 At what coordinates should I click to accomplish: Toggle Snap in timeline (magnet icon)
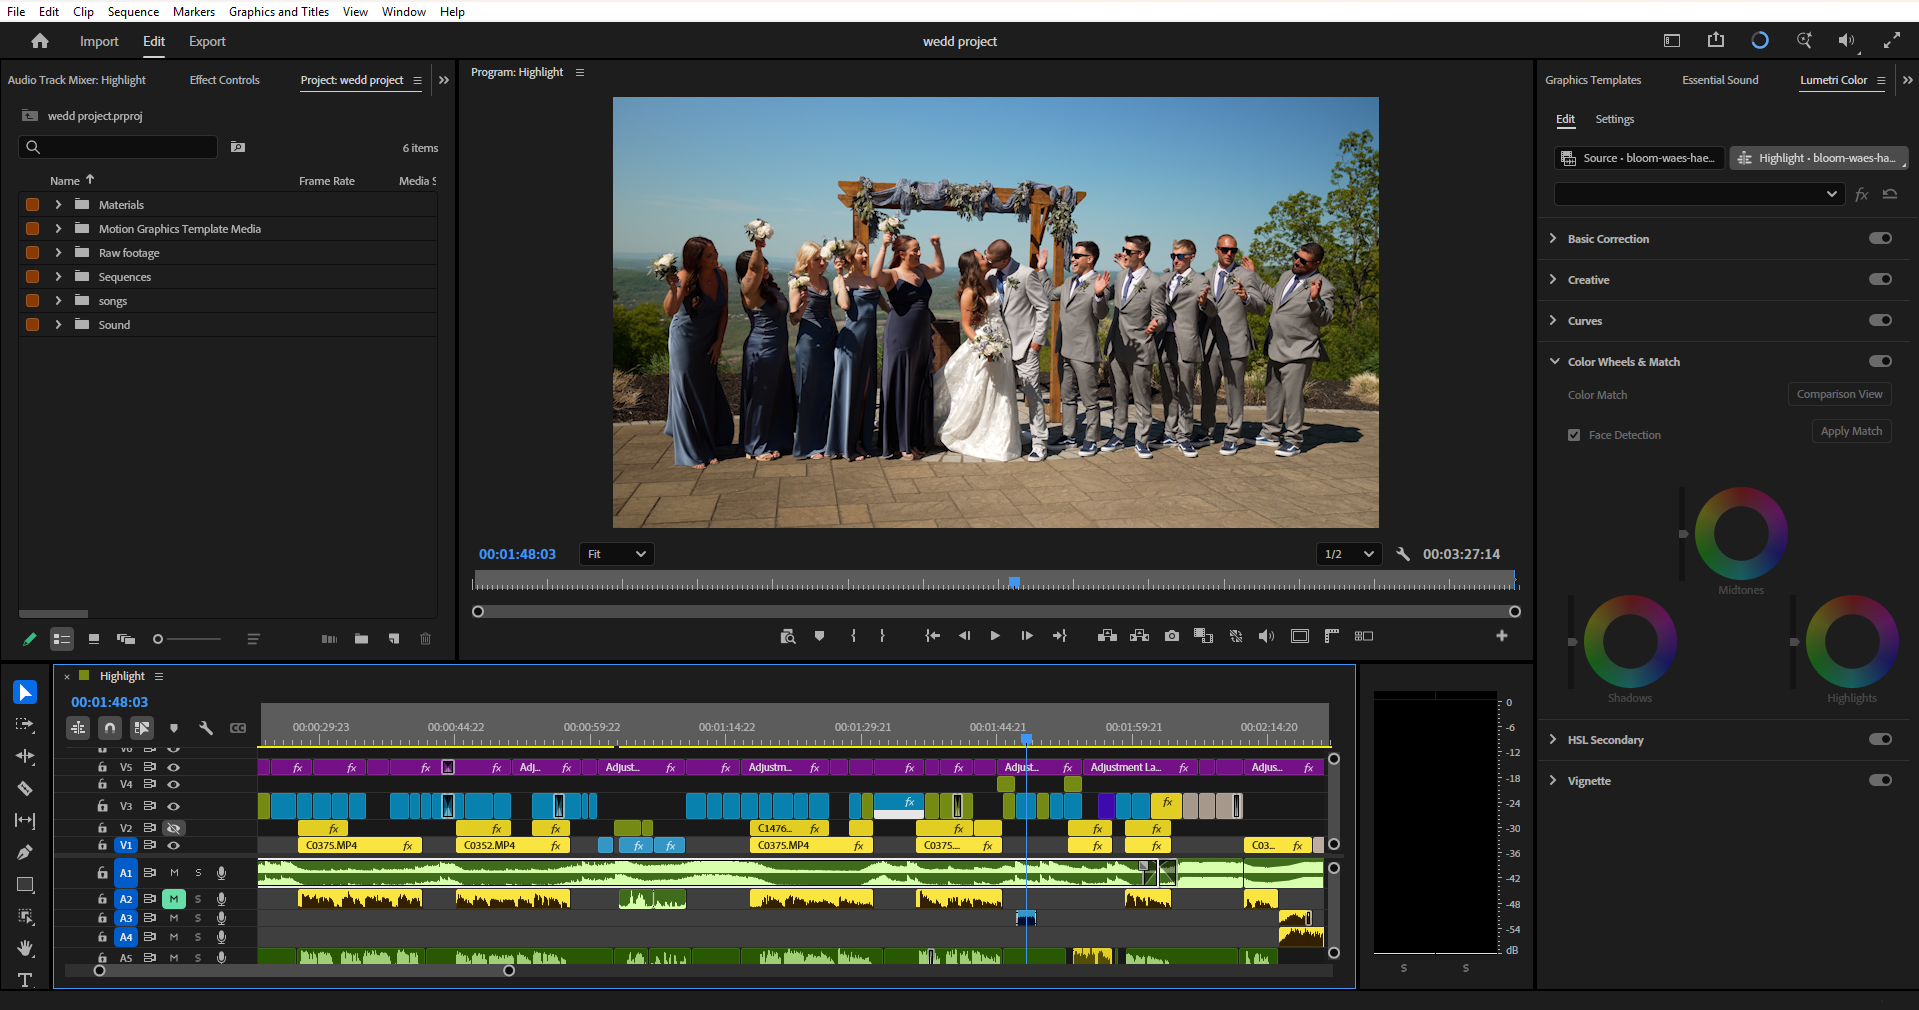(x=110, y=728)
